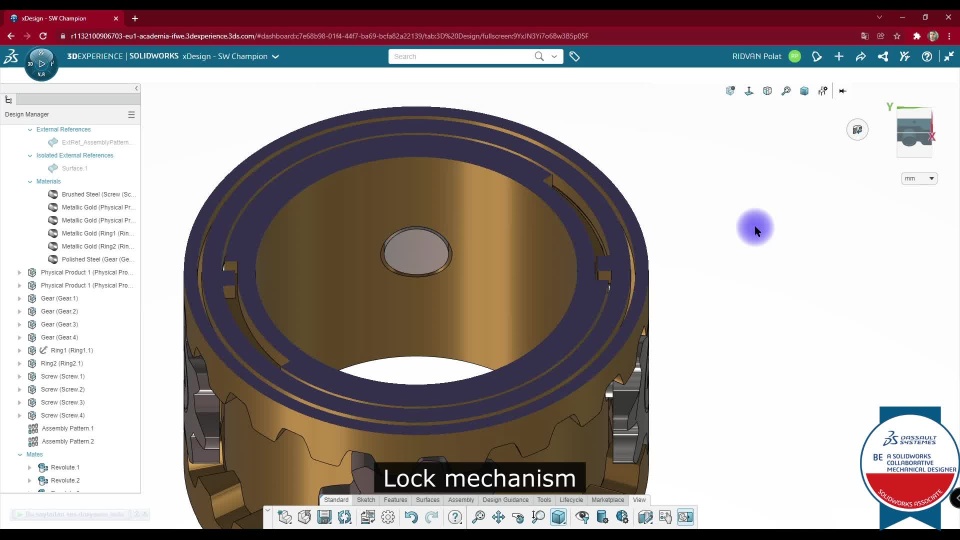This screenshot has width=960, height=540.
Task: Click the RIDVAN Polat user name
Action: (757, 56)
